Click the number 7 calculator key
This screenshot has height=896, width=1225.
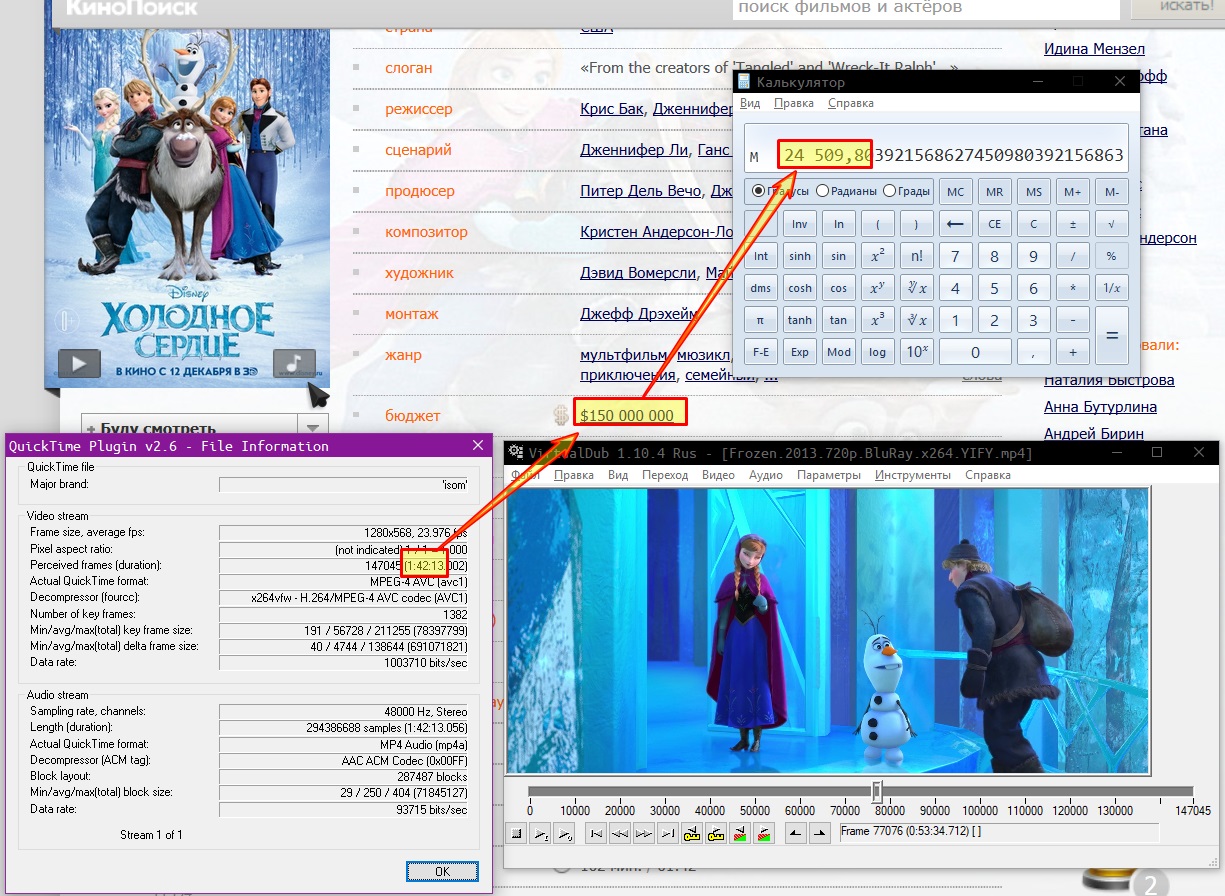[955, 256]
